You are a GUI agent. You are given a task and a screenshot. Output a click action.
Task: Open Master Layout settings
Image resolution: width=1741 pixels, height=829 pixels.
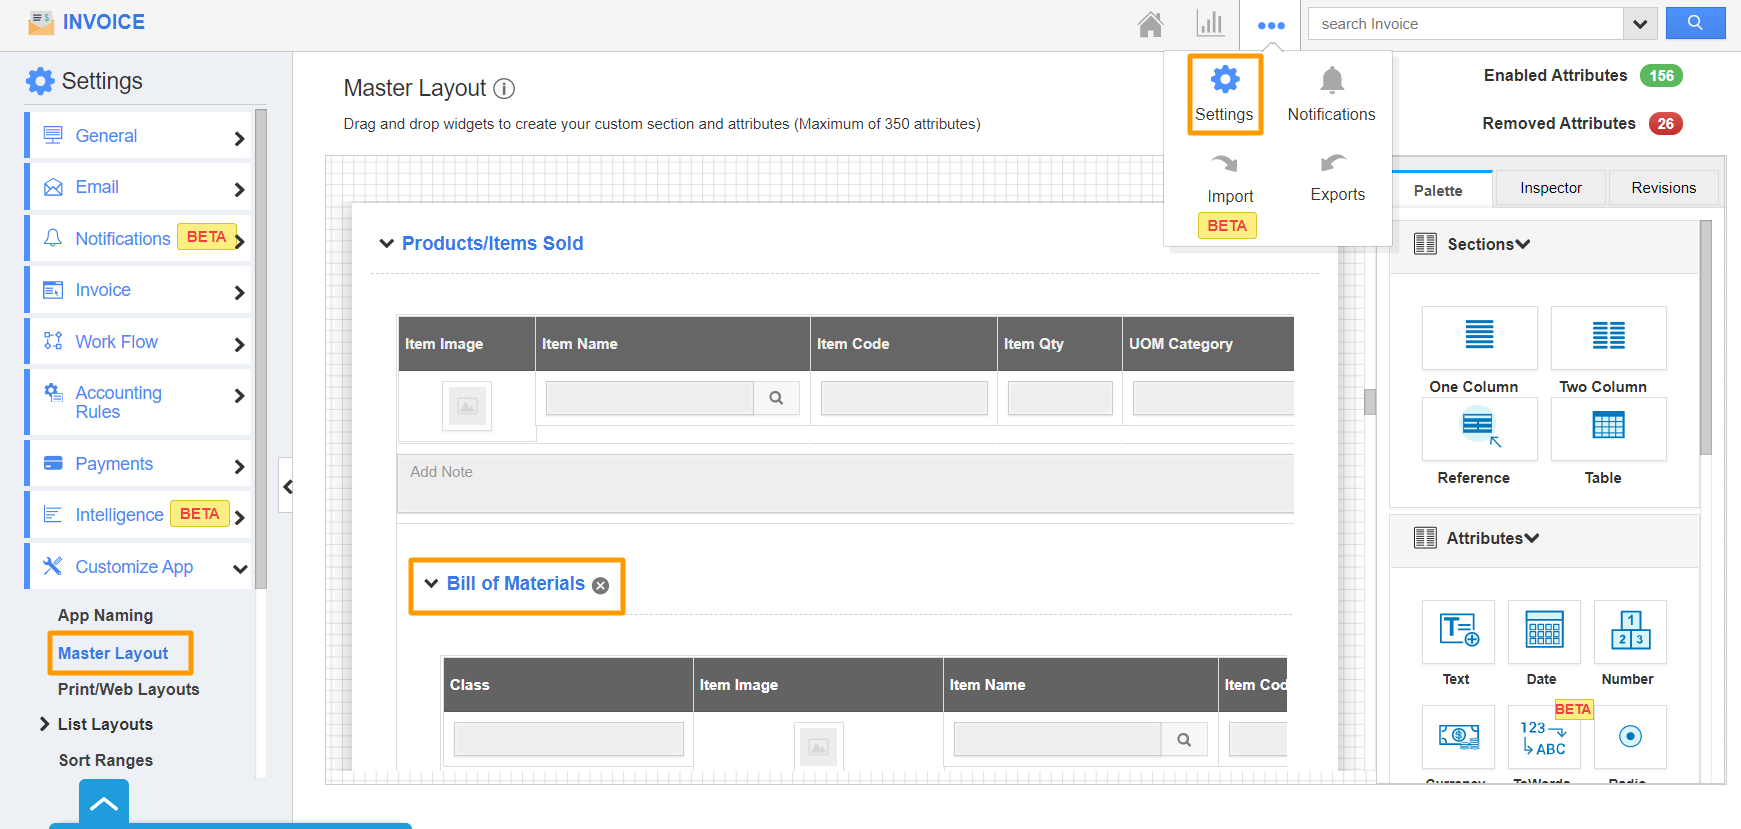(113, 653)
